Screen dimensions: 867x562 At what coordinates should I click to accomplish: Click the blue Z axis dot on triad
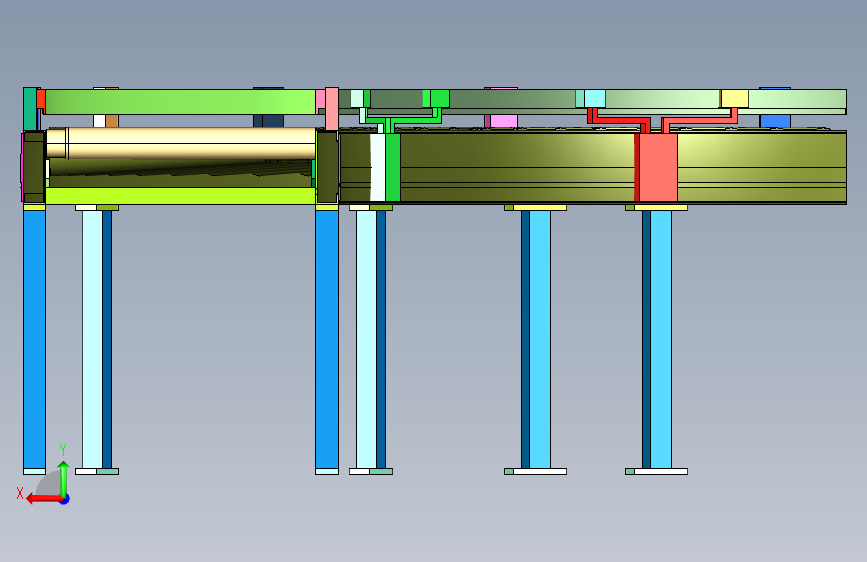click(65, 500)
